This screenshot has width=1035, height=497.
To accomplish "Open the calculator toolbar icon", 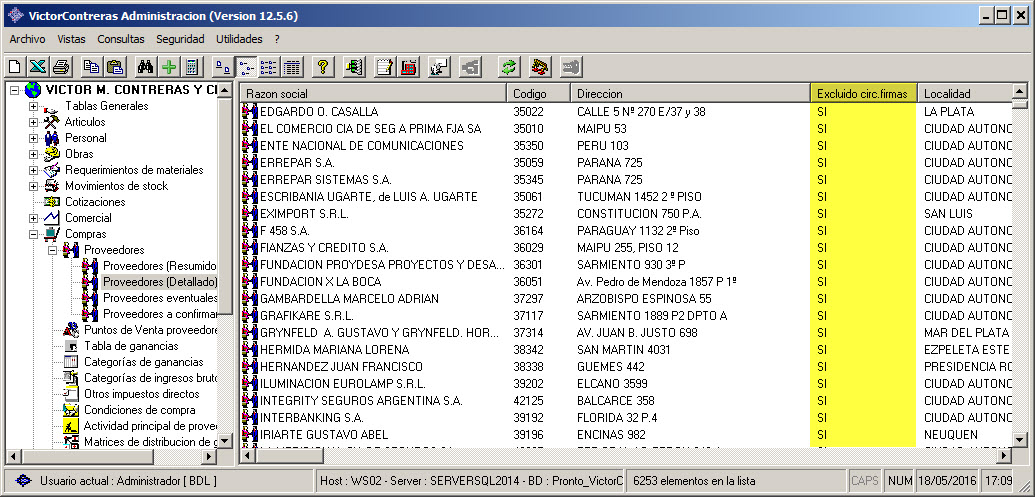I will (x=191, y=67).
